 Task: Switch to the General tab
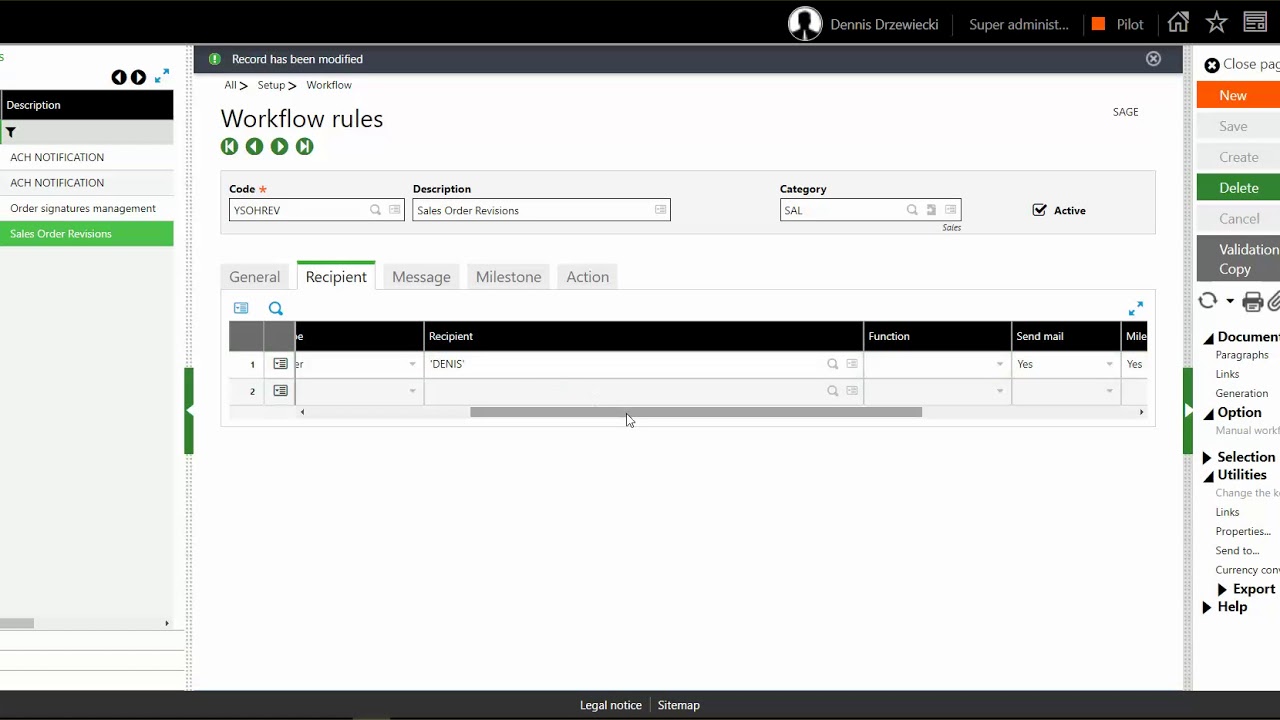254,277
